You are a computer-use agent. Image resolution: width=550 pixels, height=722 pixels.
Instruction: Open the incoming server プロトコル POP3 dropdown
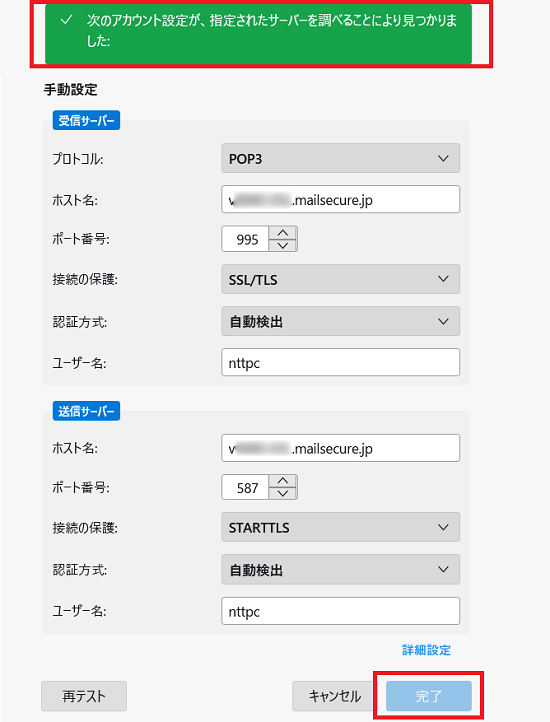[x=340, y=158]
